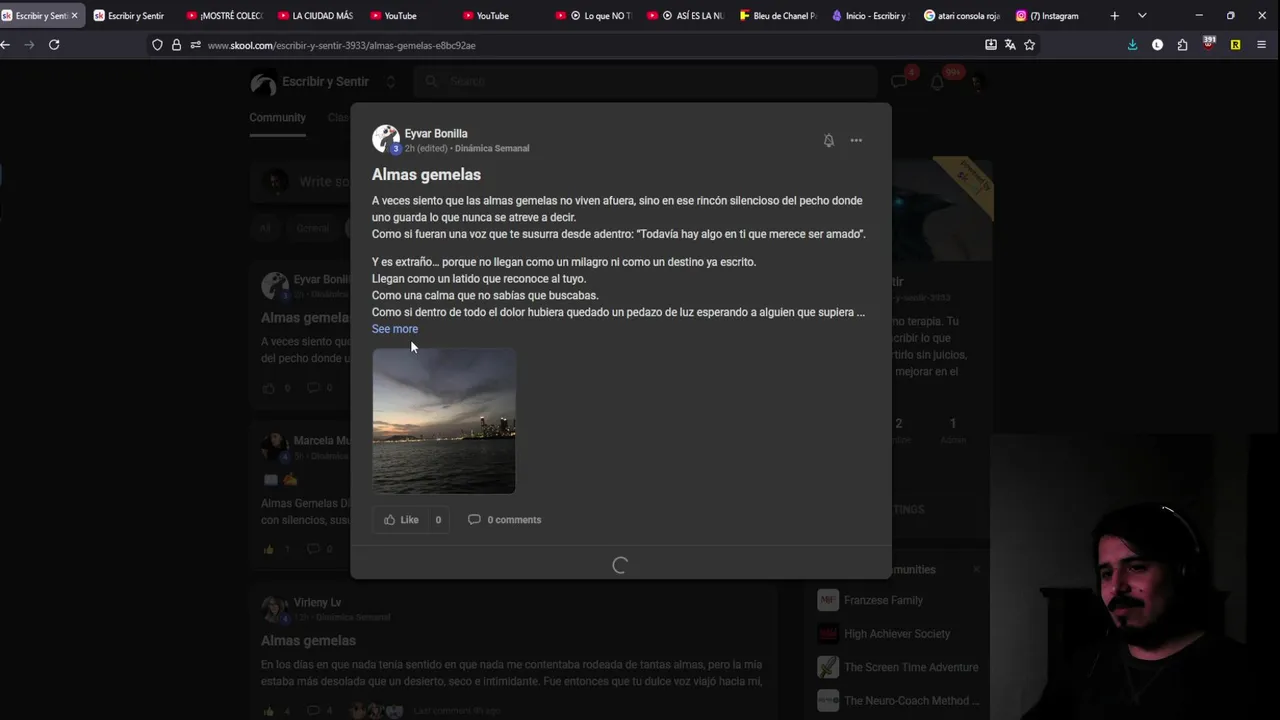Image resolution: width=1280 pixels, height=720 pixels.
Task: Switch to the Bleu de Chanel tab
Action: [778, 16]
